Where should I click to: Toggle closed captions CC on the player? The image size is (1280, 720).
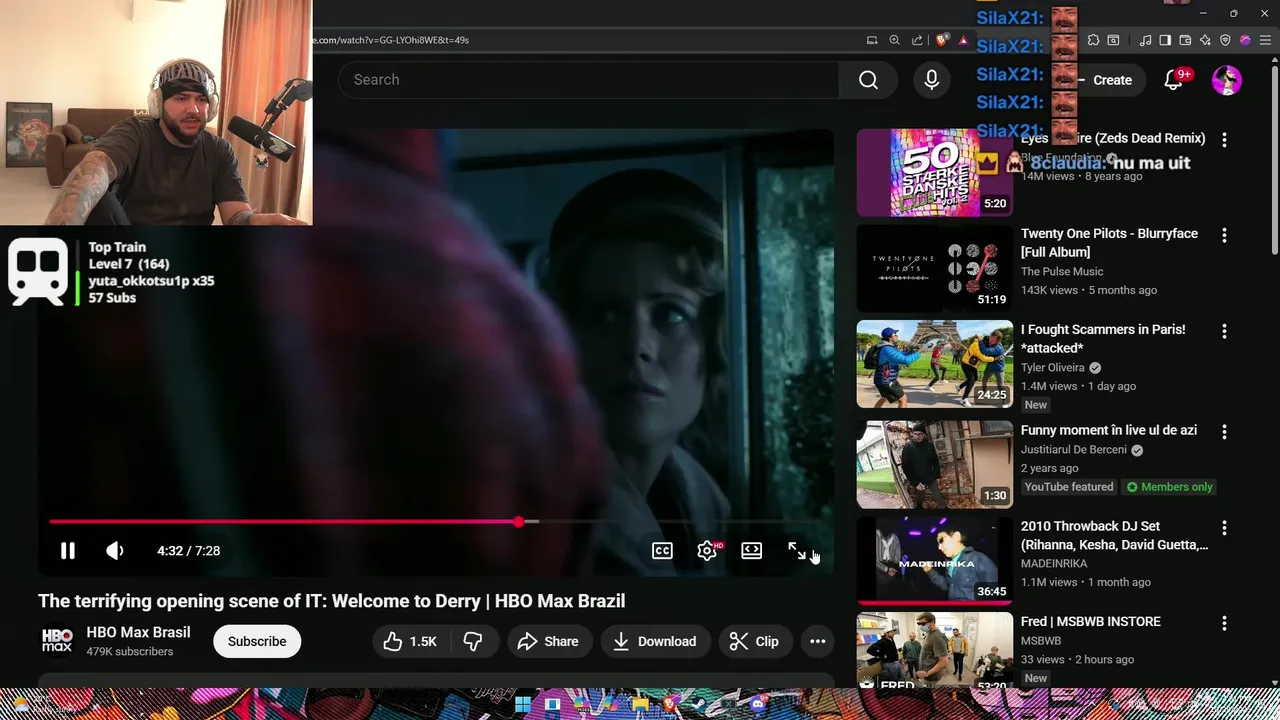(x=662, y=551)
